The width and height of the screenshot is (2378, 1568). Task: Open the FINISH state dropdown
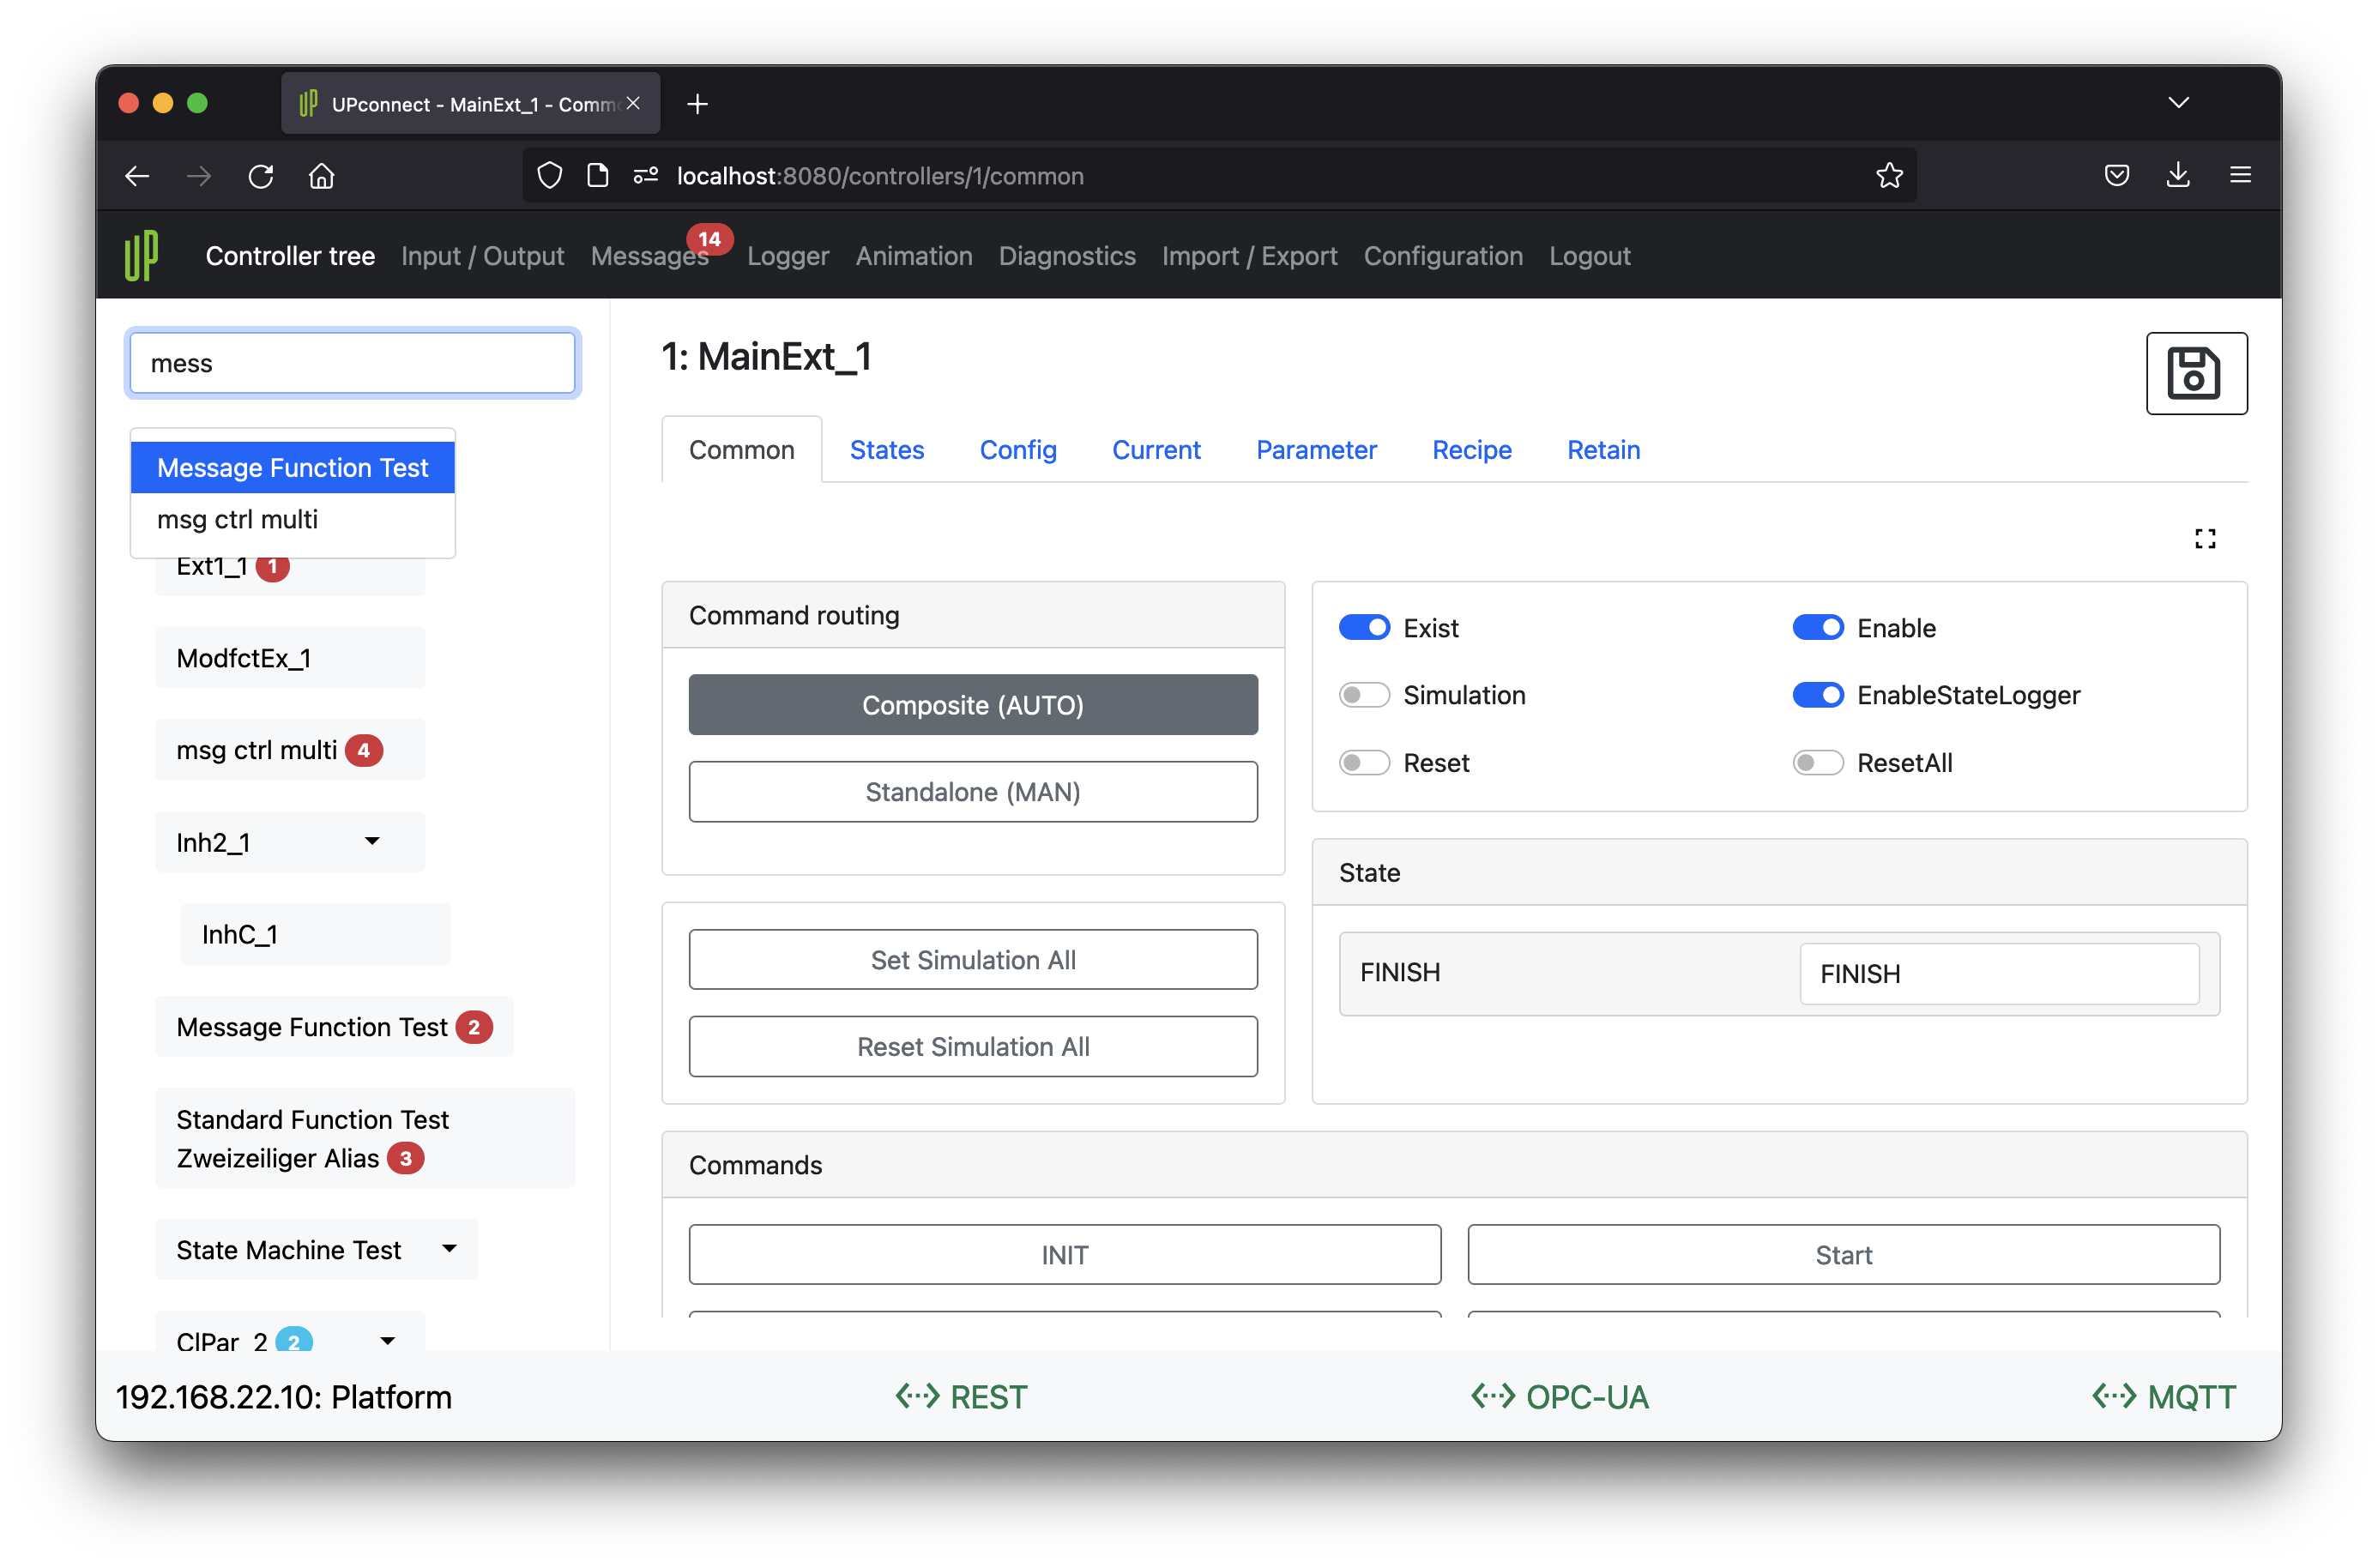pos(1998,974)
